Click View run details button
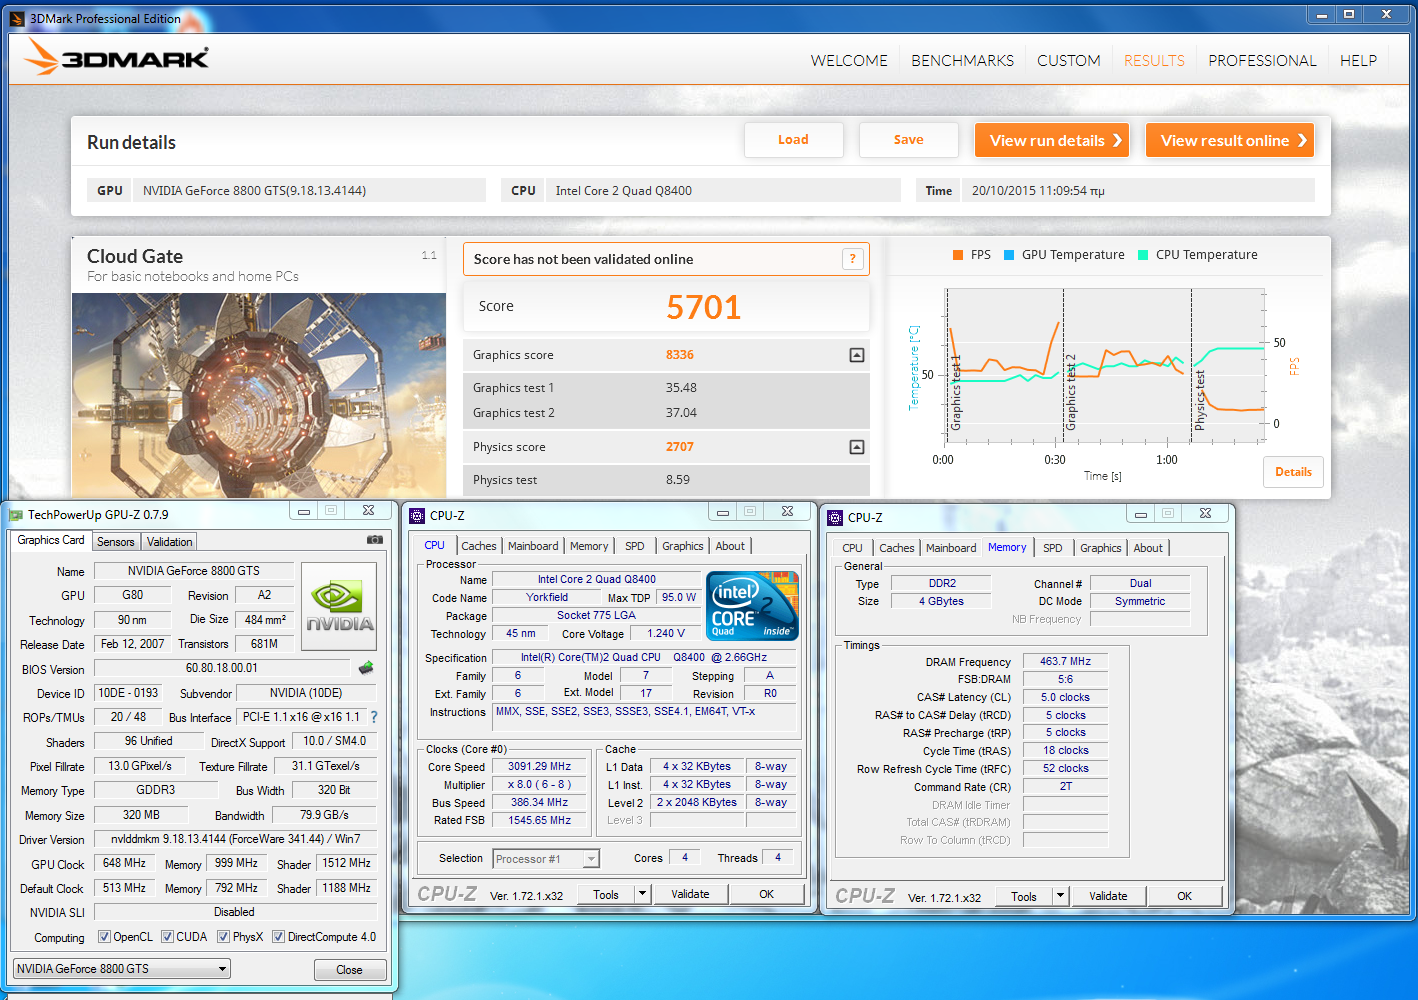Screen dimensions: 1418x1000 pyautogui.click(x=1052, y=140)
